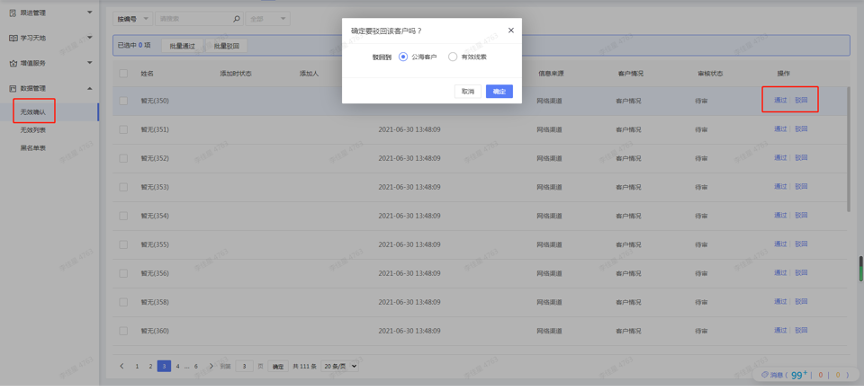Click the 取消 button in the dialog

pos(468,92)
